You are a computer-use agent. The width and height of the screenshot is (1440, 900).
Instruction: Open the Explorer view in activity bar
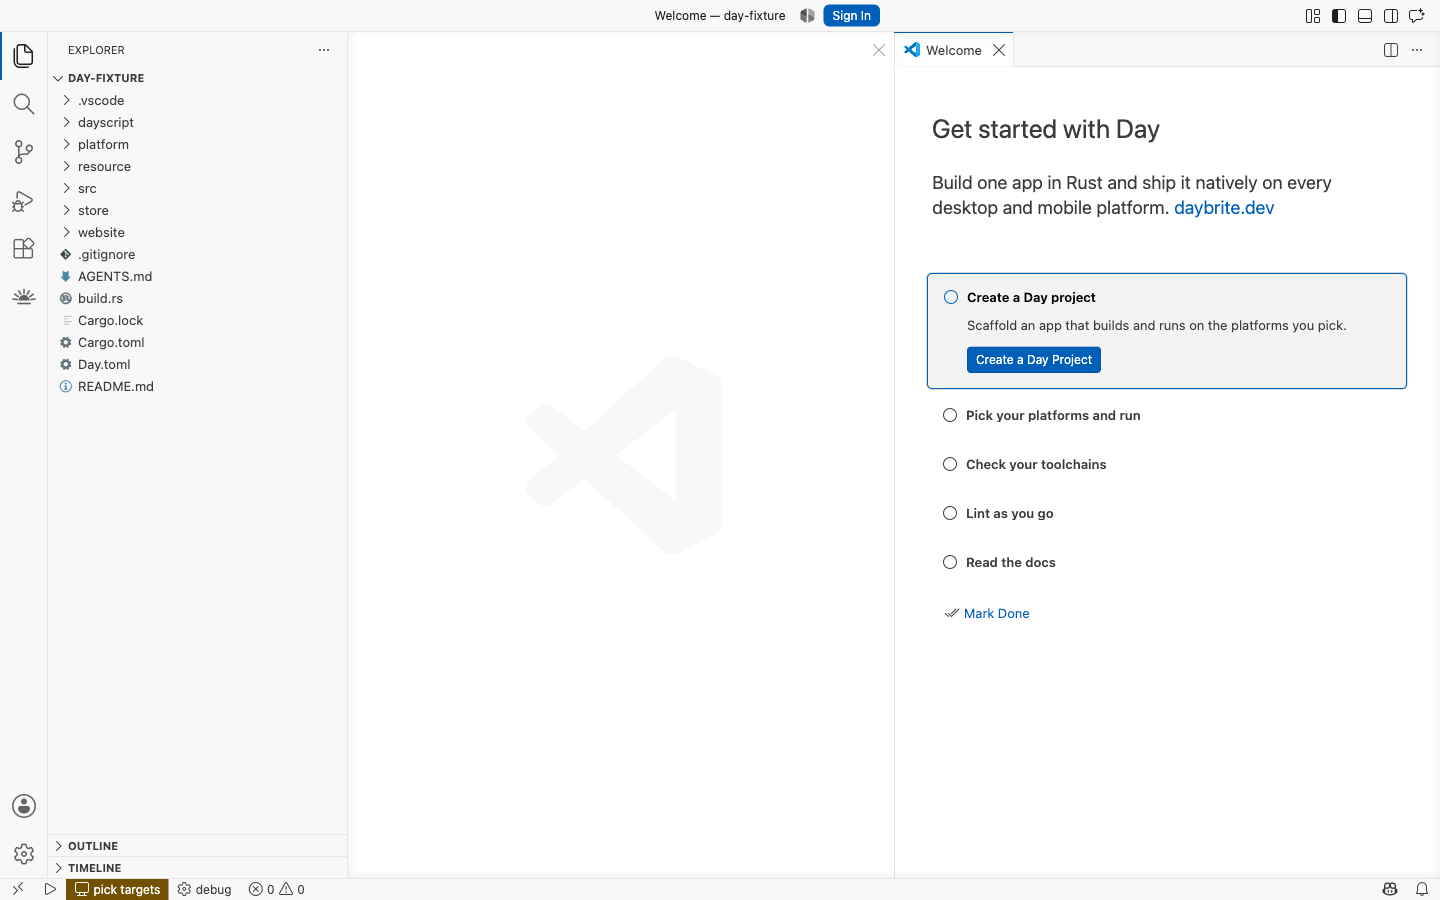(x=24, y=56)
